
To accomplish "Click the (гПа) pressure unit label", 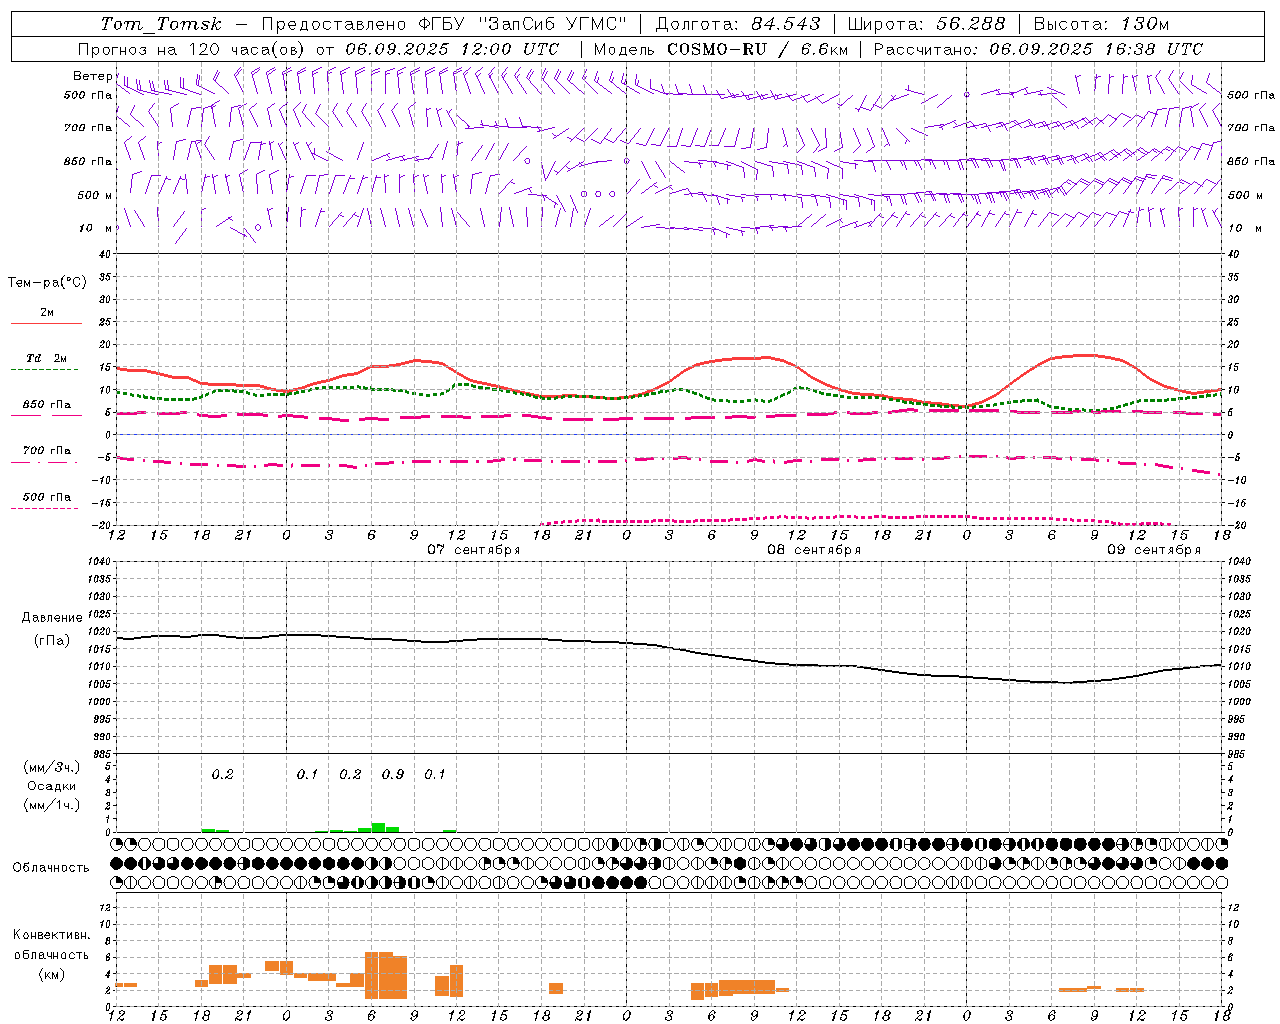I will click(52, 641).
